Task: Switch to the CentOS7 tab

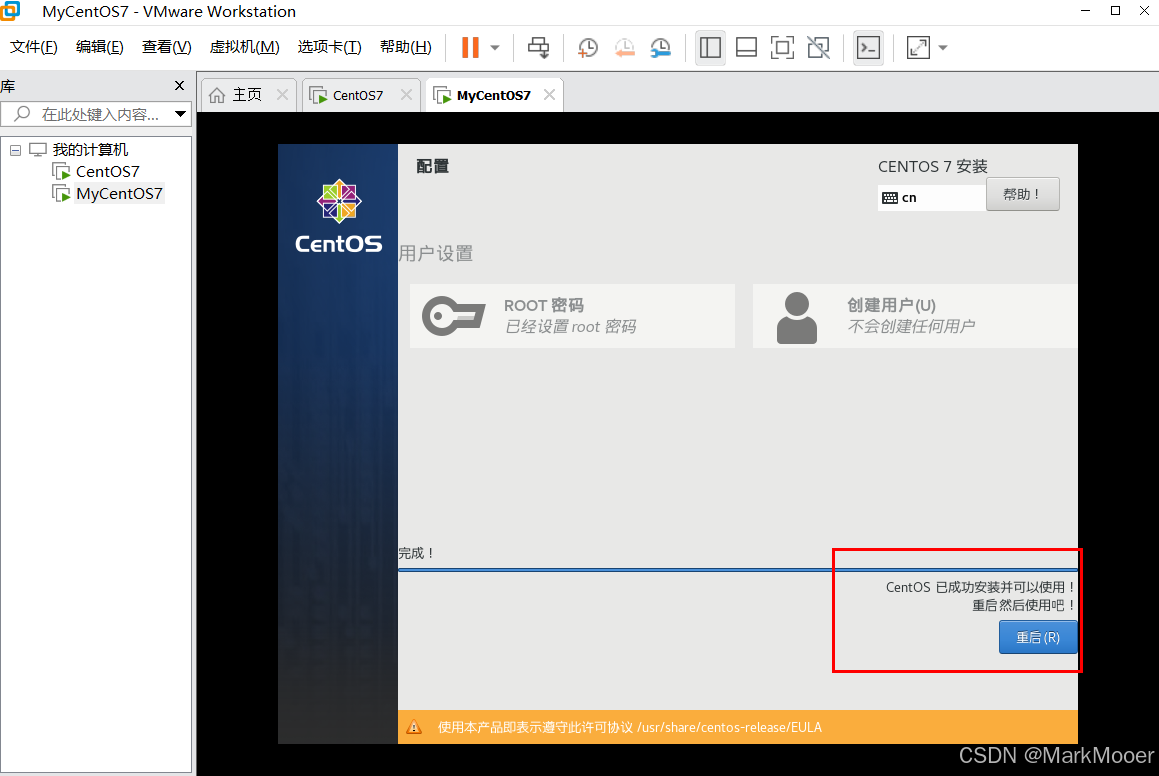Action: tap(358, 95)
